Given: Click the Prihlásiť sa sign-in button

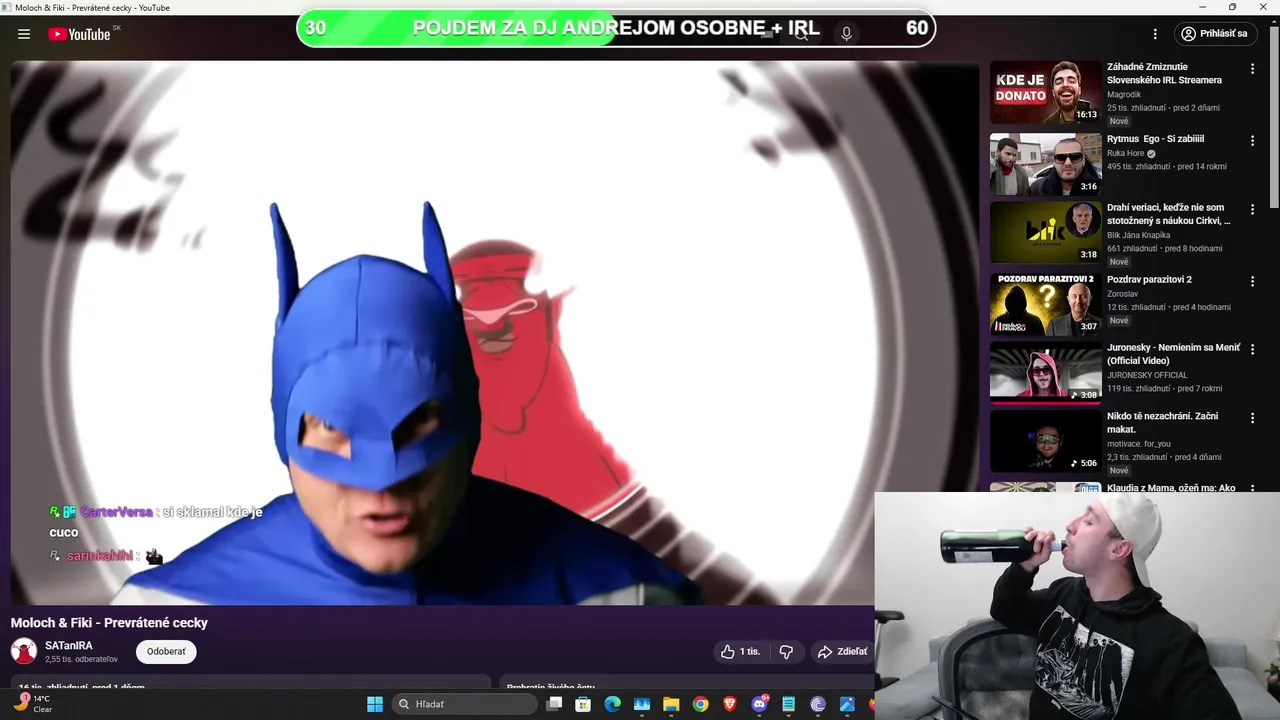Looking at the screenshot, I should (1215, 34).
